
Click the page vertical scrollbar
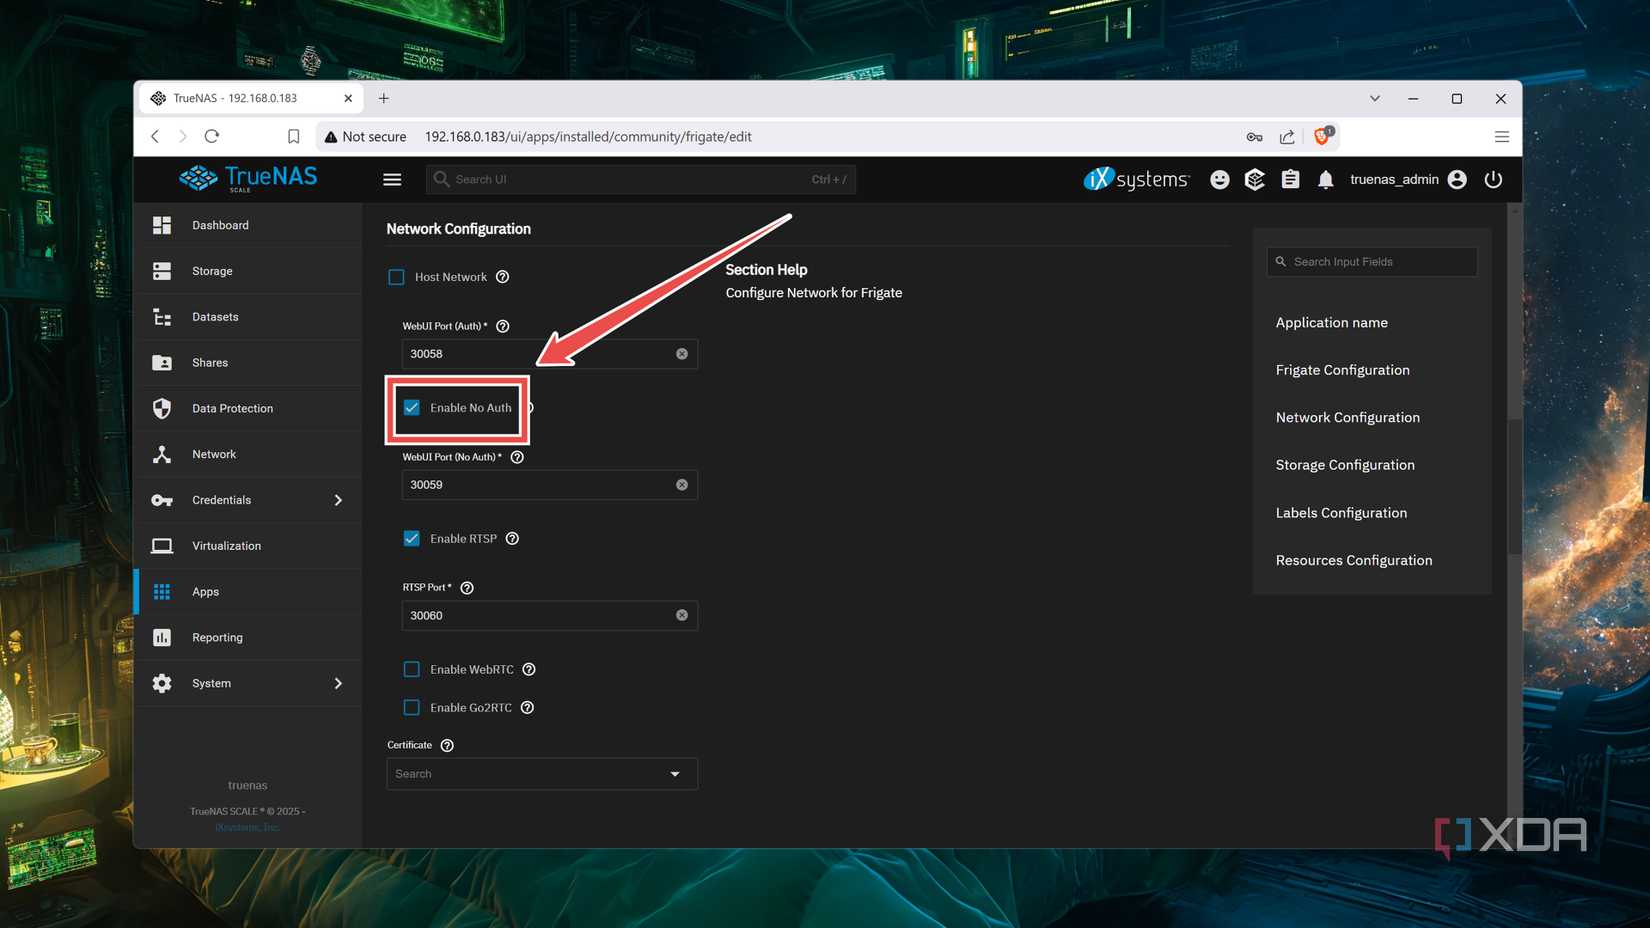(1514, 485)
